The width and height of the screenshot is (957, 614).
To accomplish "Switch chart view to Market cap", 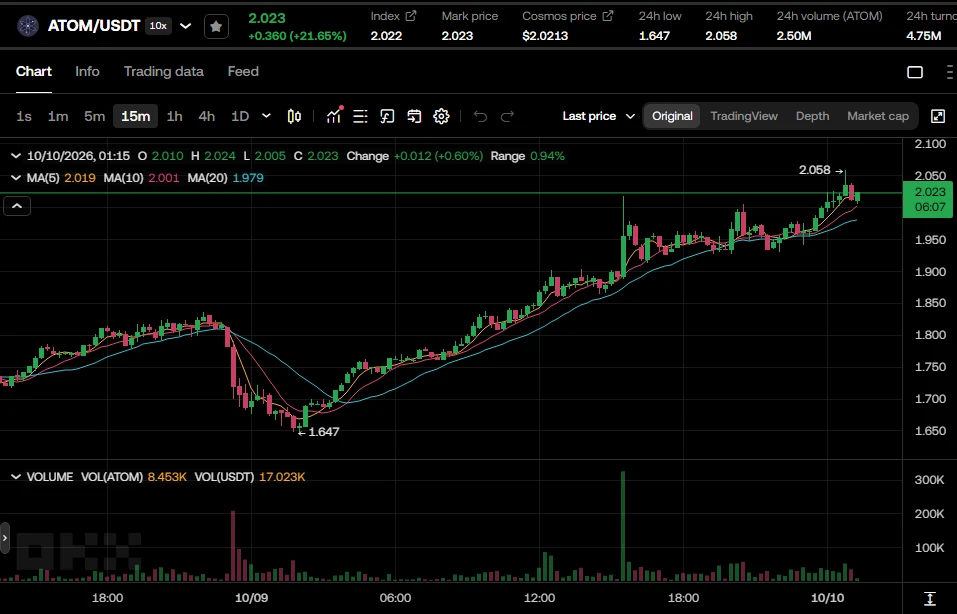I will click(878, 116).
